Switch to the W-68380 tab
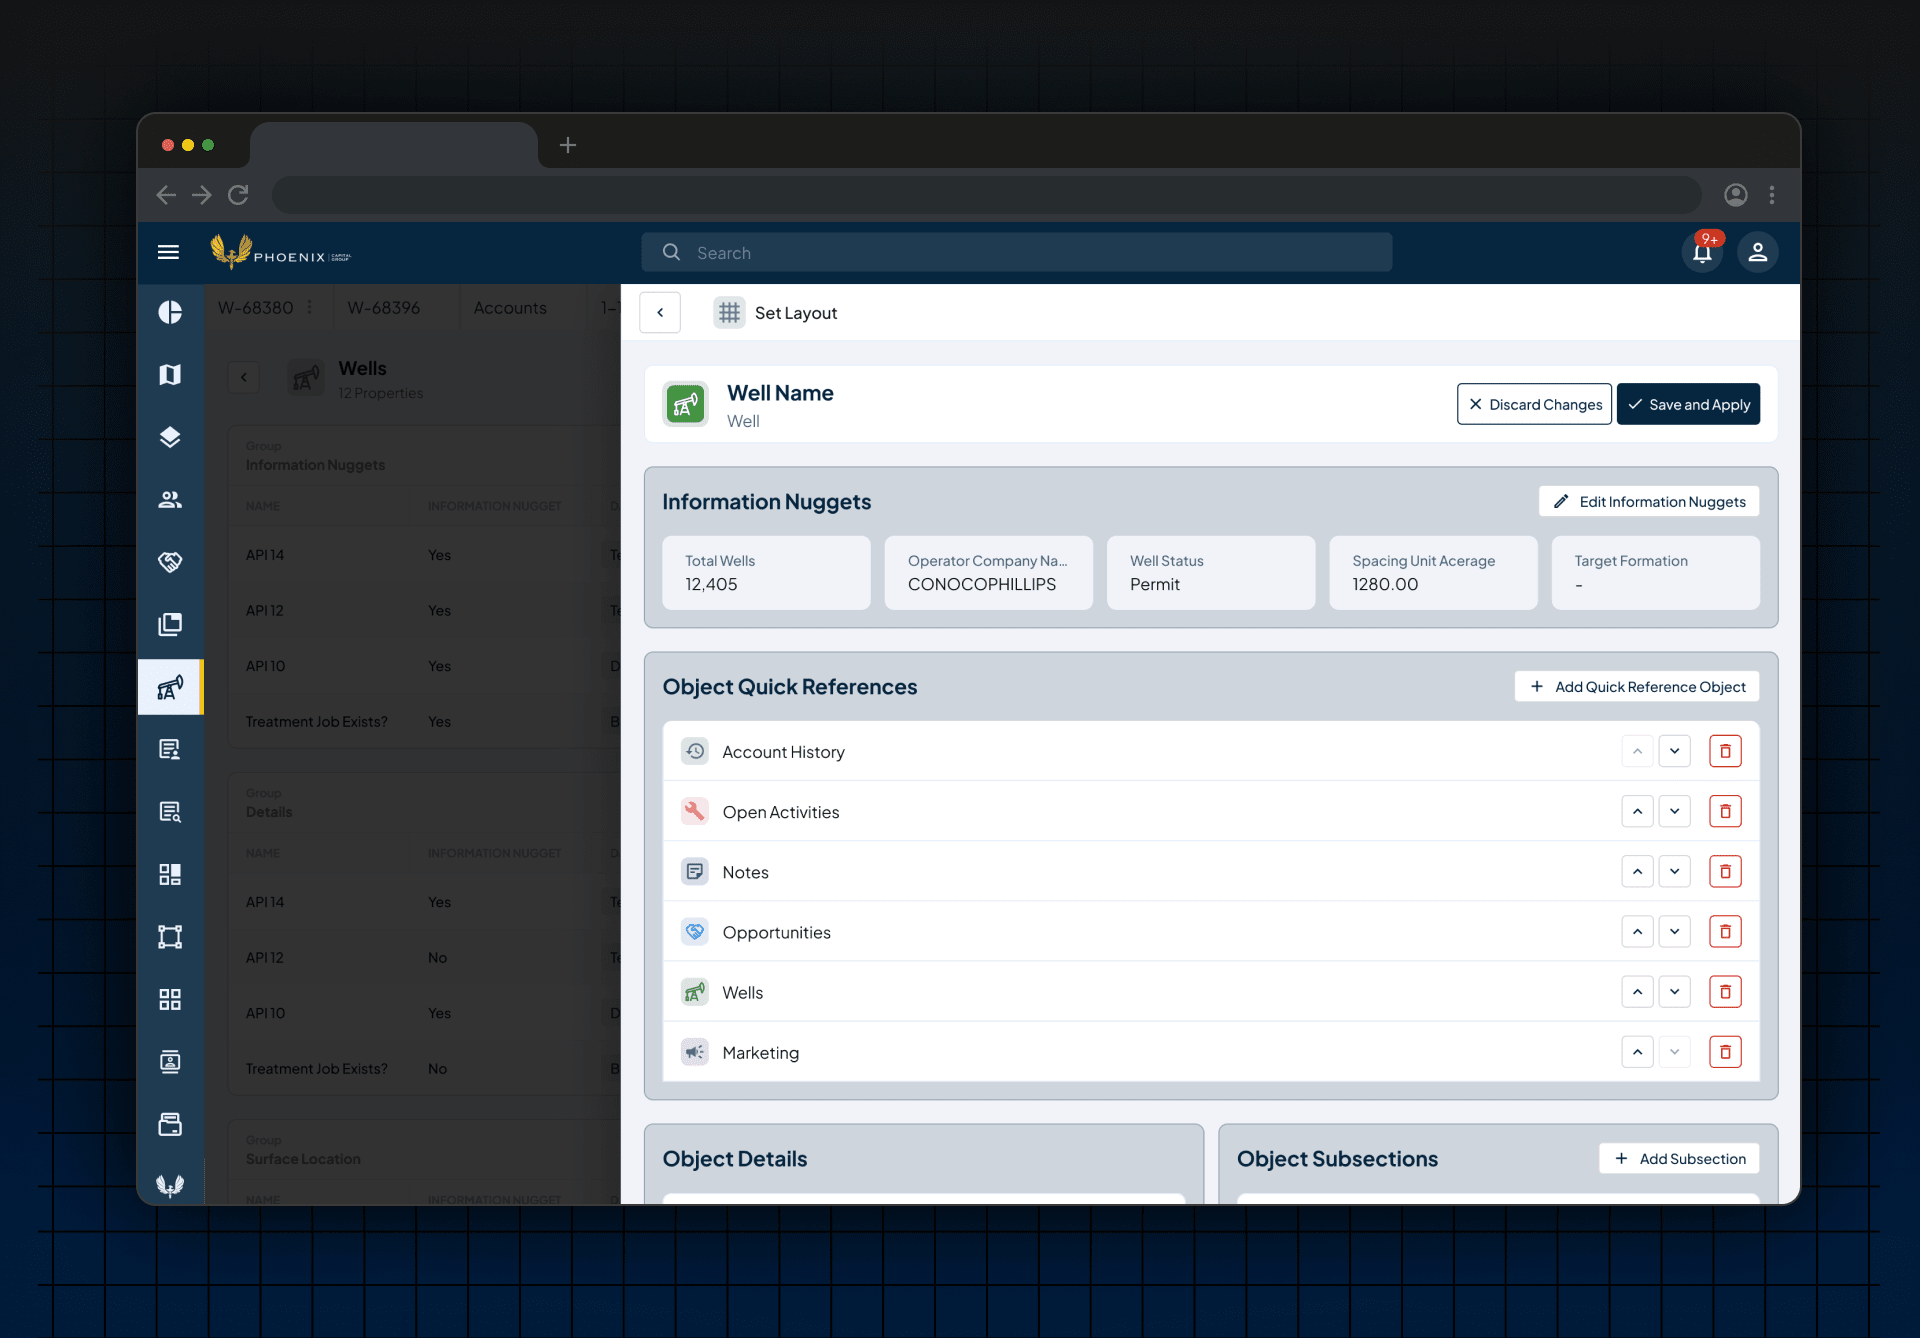This screenshot has width=1920, height=1338. (x=256, y=307)
